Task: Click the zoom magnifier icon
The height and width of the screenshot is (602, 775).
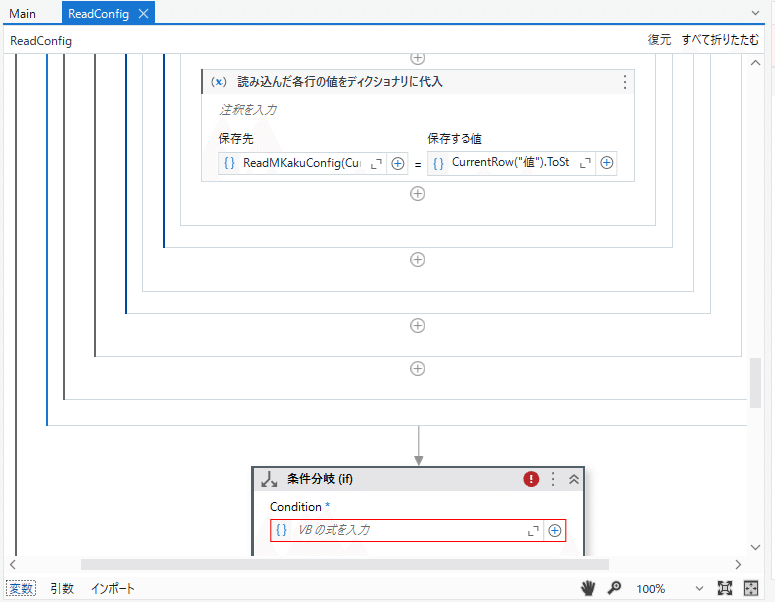Action: click(x=614, y=588)
